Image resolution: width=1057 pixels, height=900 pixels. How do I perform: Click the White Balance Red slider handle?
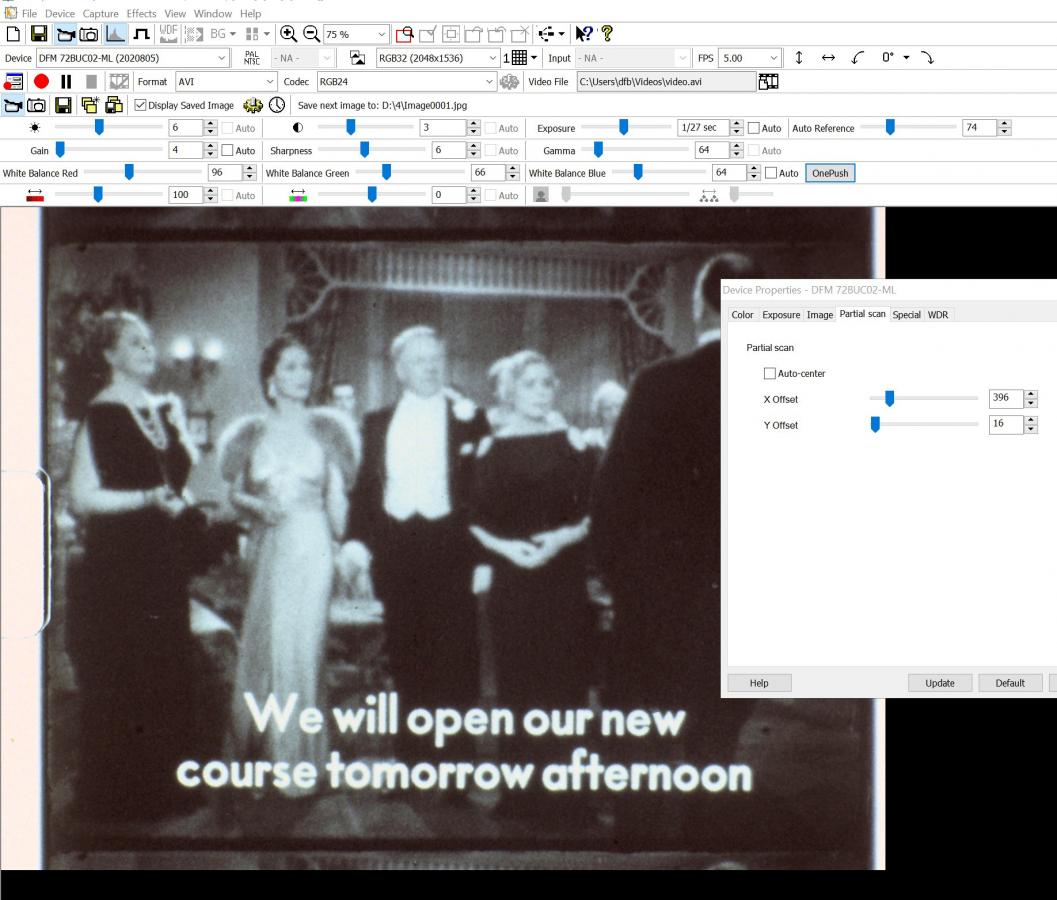click(129, 173)
